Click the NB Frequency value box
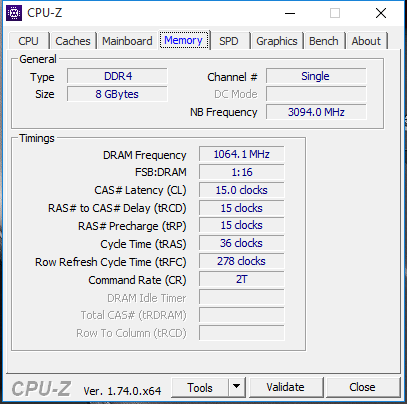Screen dimensions: 407x404 (x=316, y=112)
